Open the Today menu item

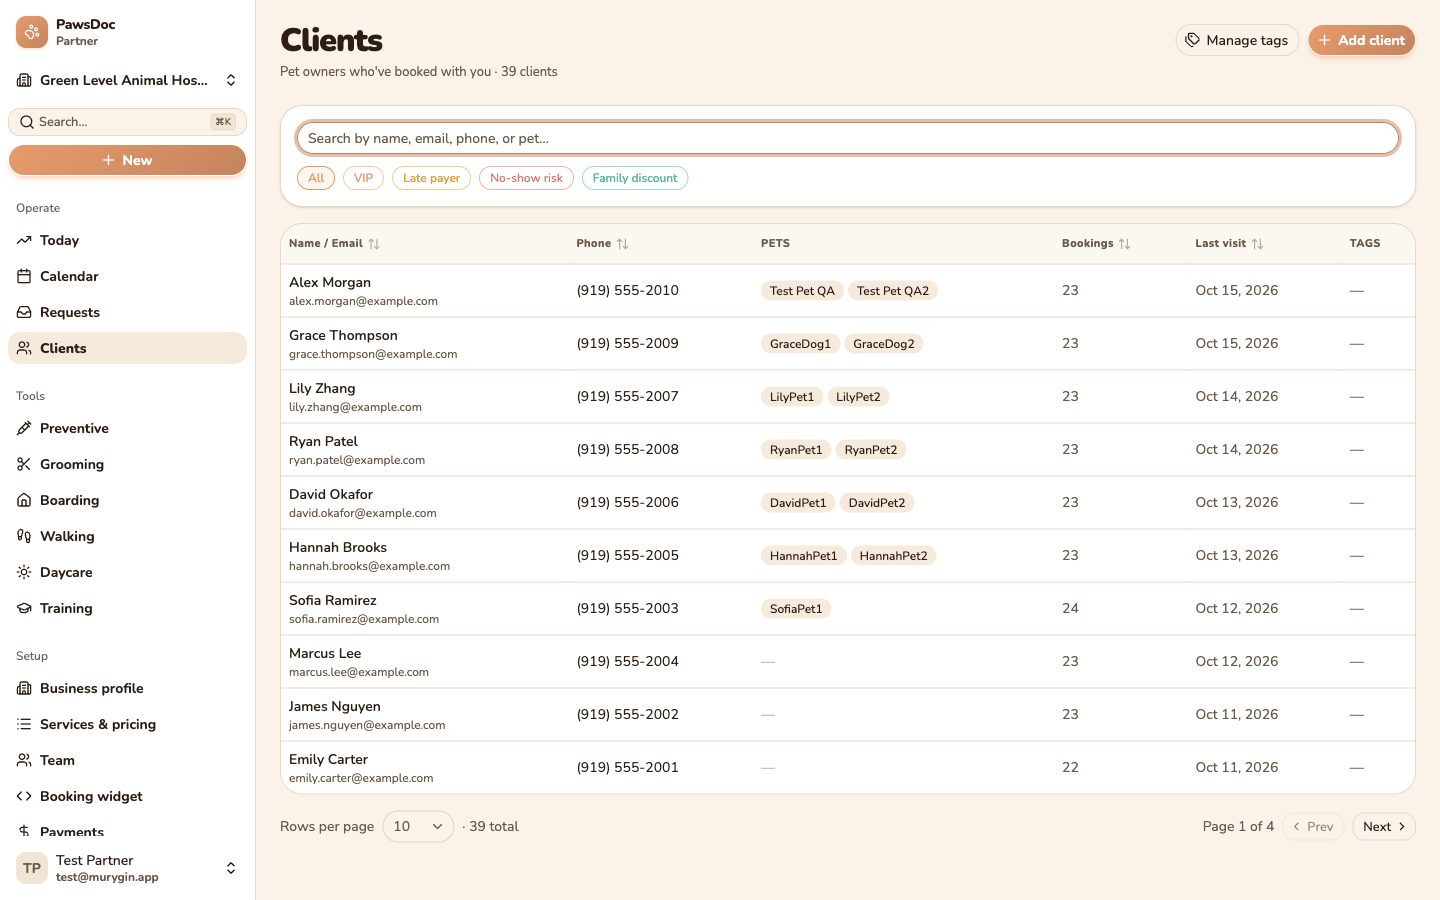(127, 240)
